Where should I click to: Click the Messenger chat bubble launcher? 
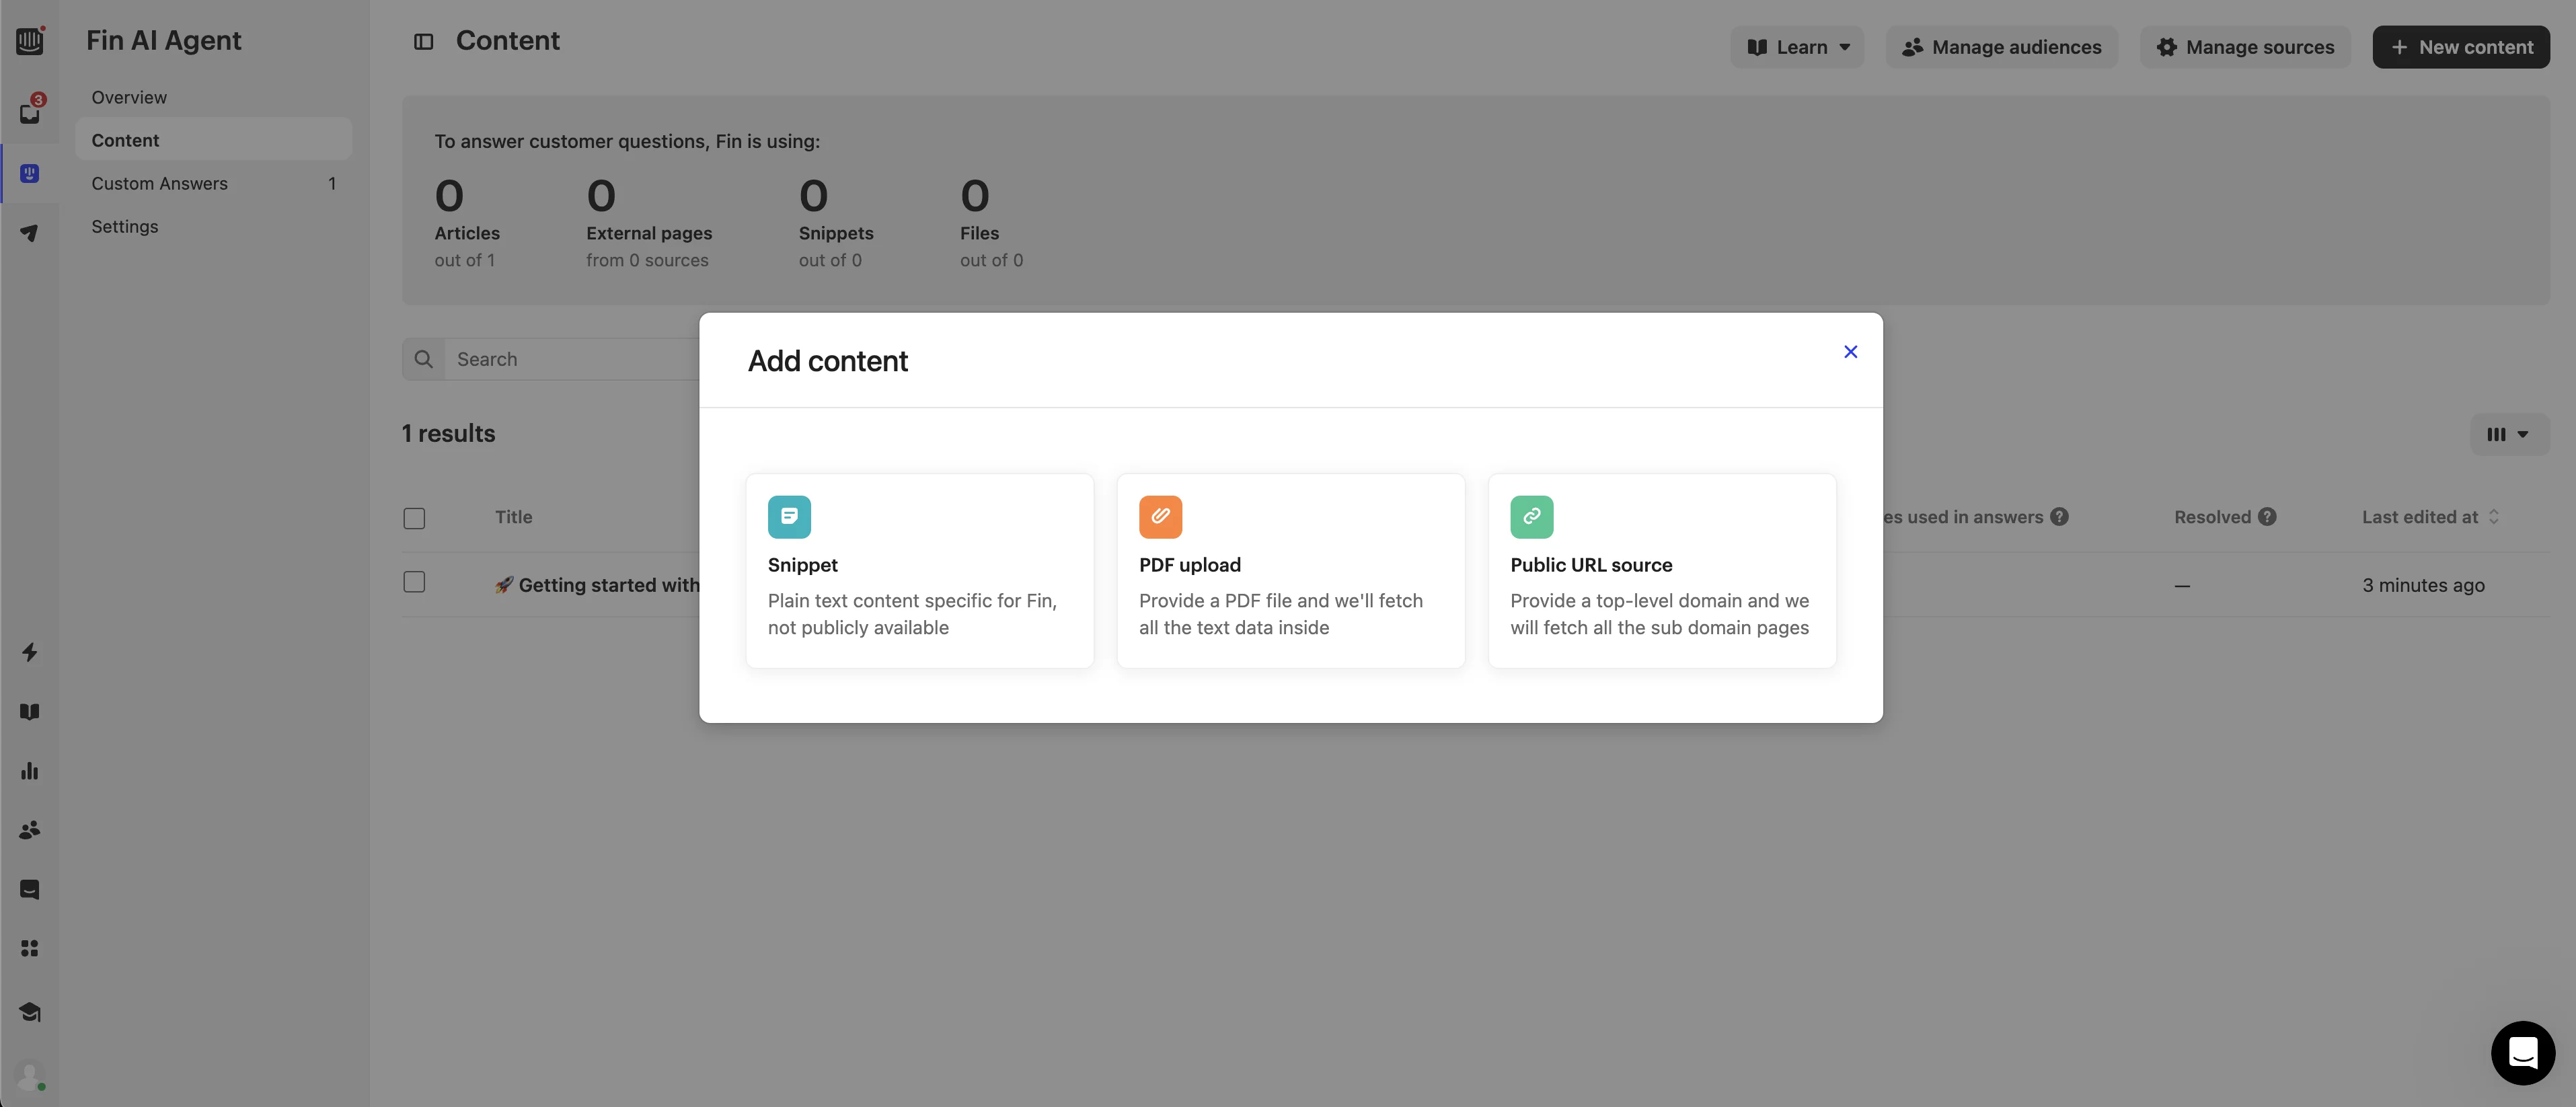2522,1052
